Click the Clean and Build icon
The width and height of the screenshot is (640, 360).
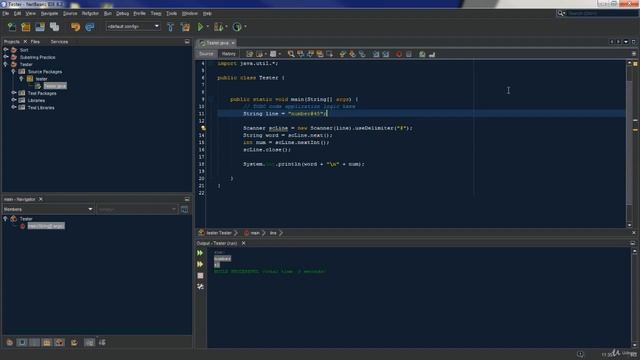(x=185, y=27)
